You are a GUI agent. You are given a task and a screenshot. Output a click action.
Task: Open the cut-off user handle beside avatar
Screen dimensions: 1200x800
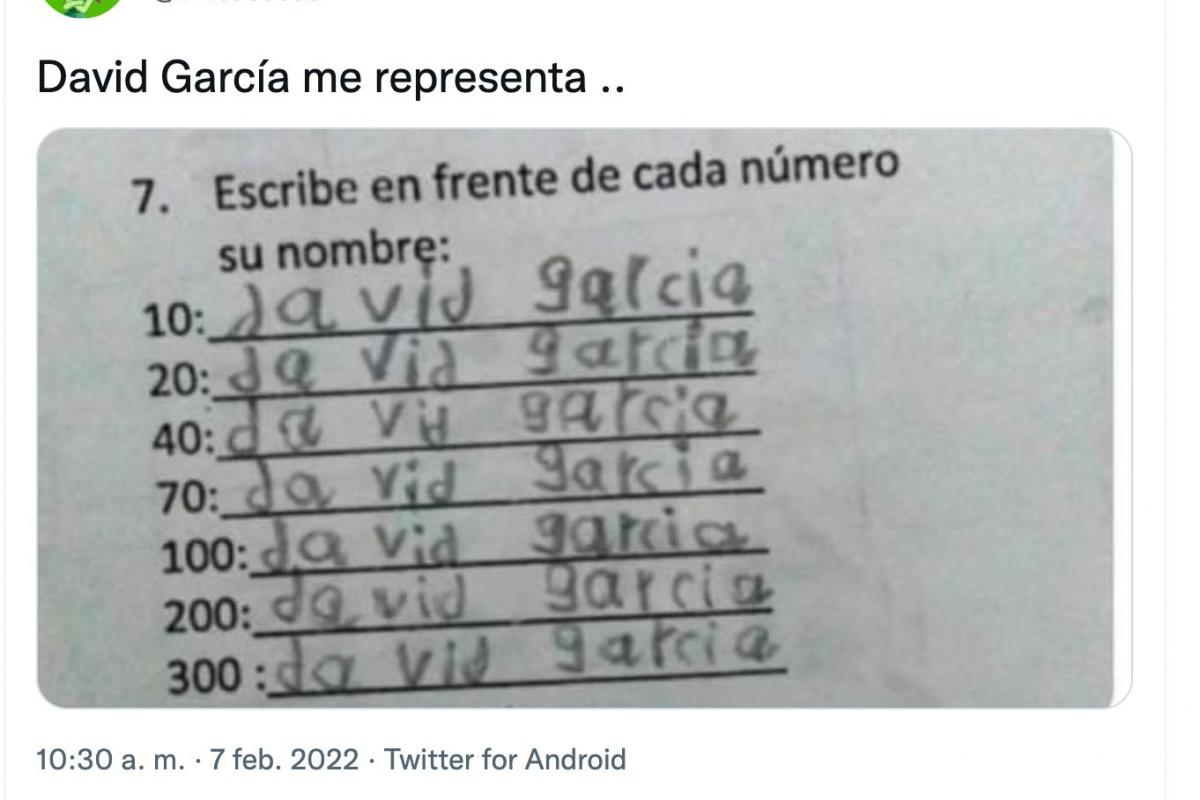[x=238, y=3]
